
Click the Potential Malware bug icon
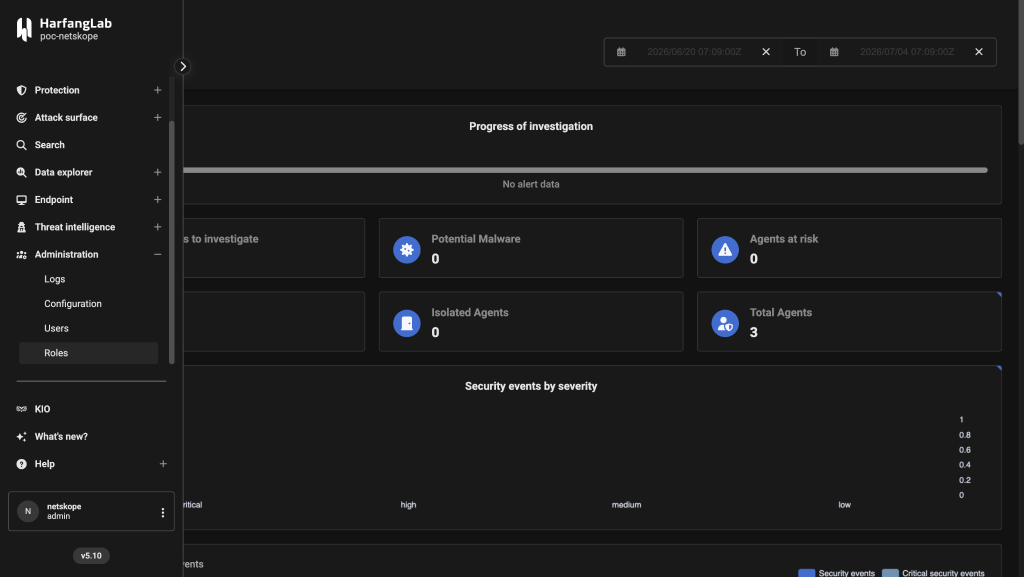pyautogui.click(x=407, y=249)
